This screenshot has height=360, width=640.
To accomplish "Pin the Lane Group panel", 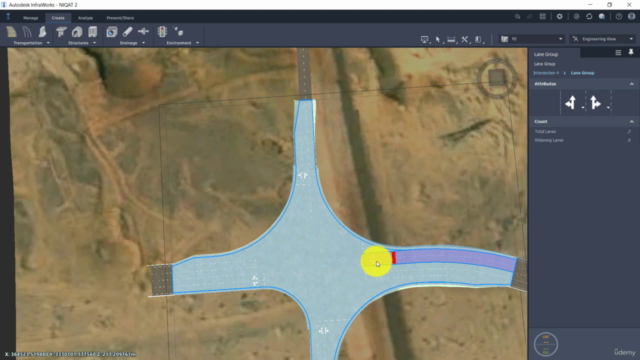I will [x=631, y=52].
